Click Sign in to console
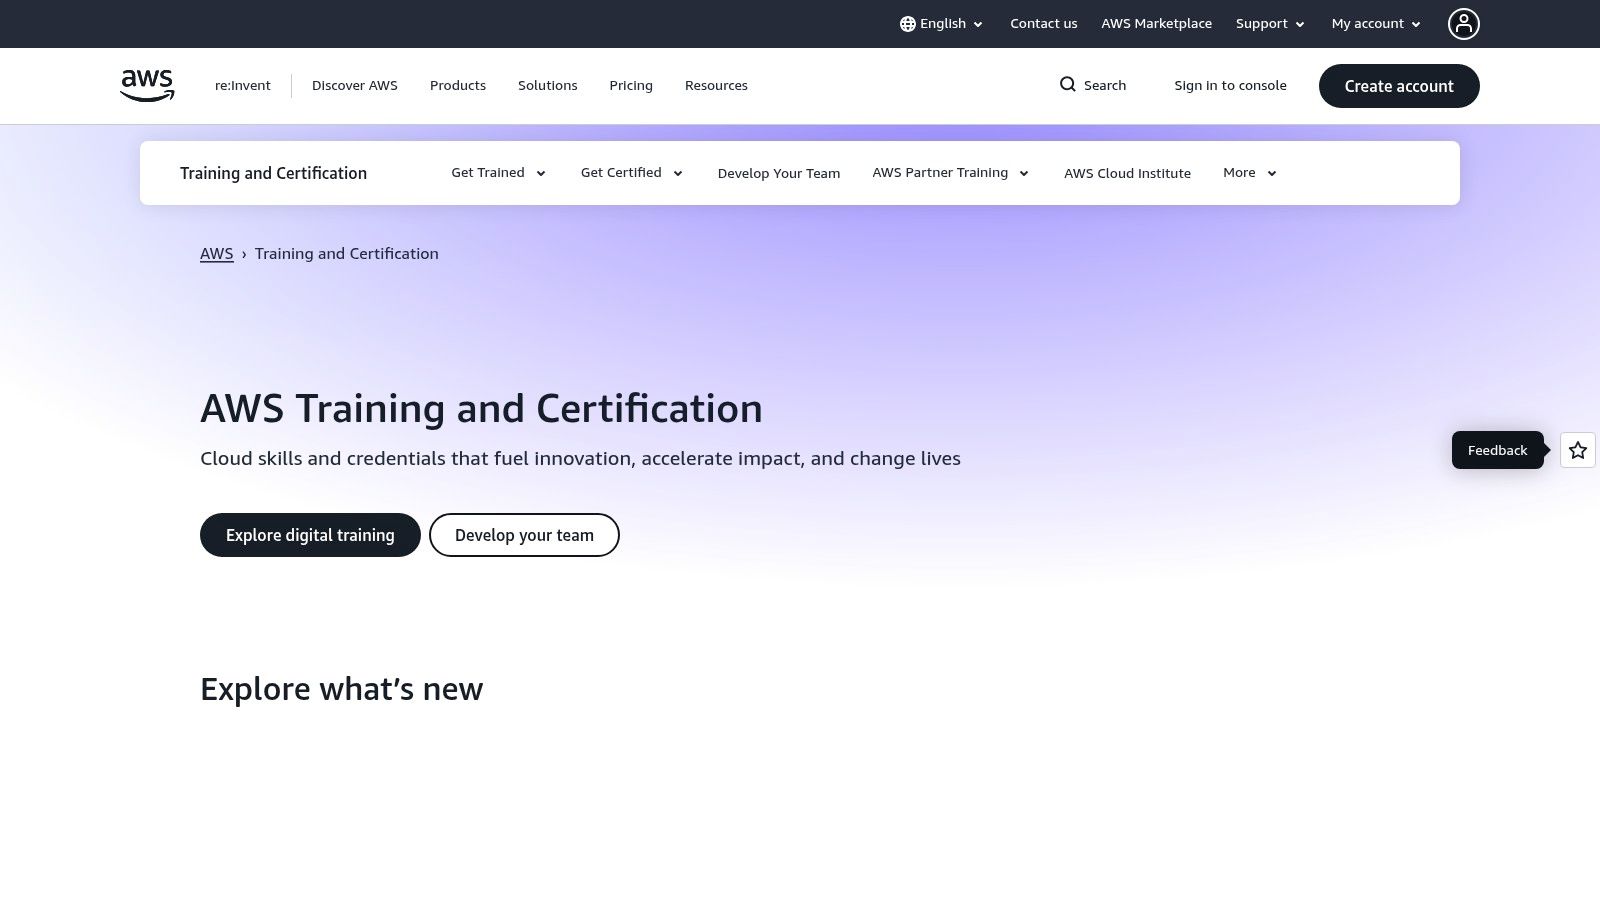Image resolution: width=1600 pixels, height=900 pixels. [x=1230, y=85]
